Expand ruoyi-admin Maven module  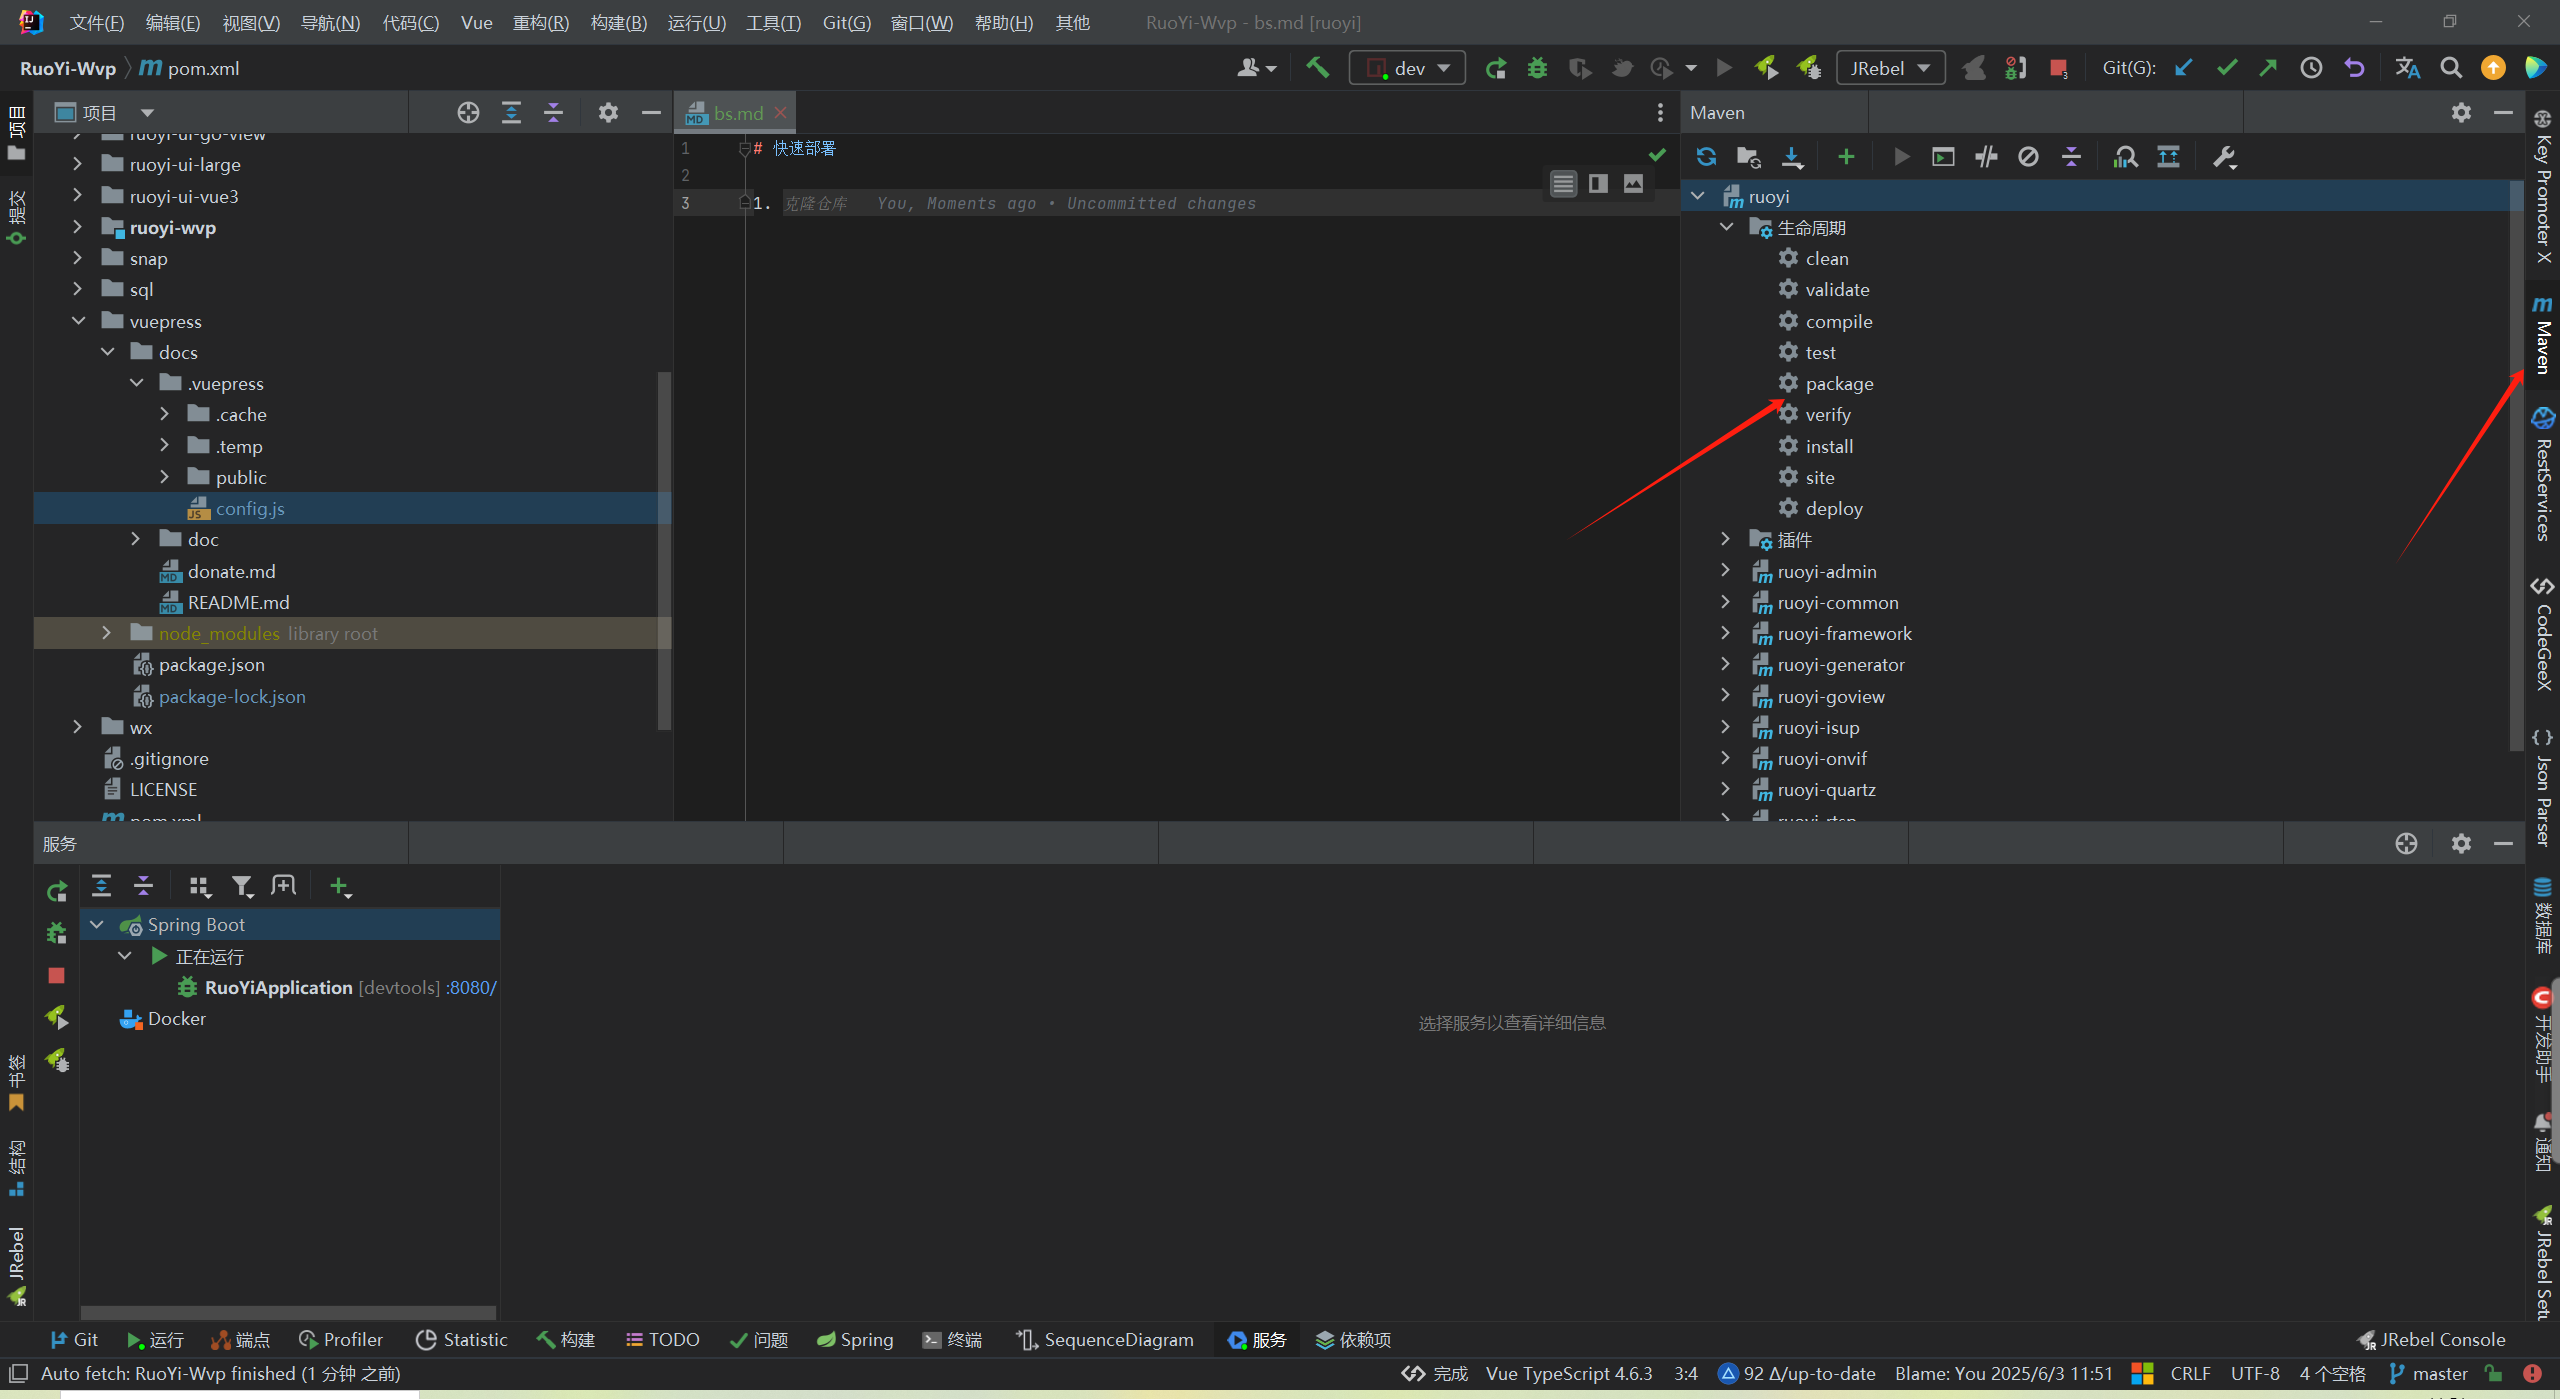point(1725,571)
